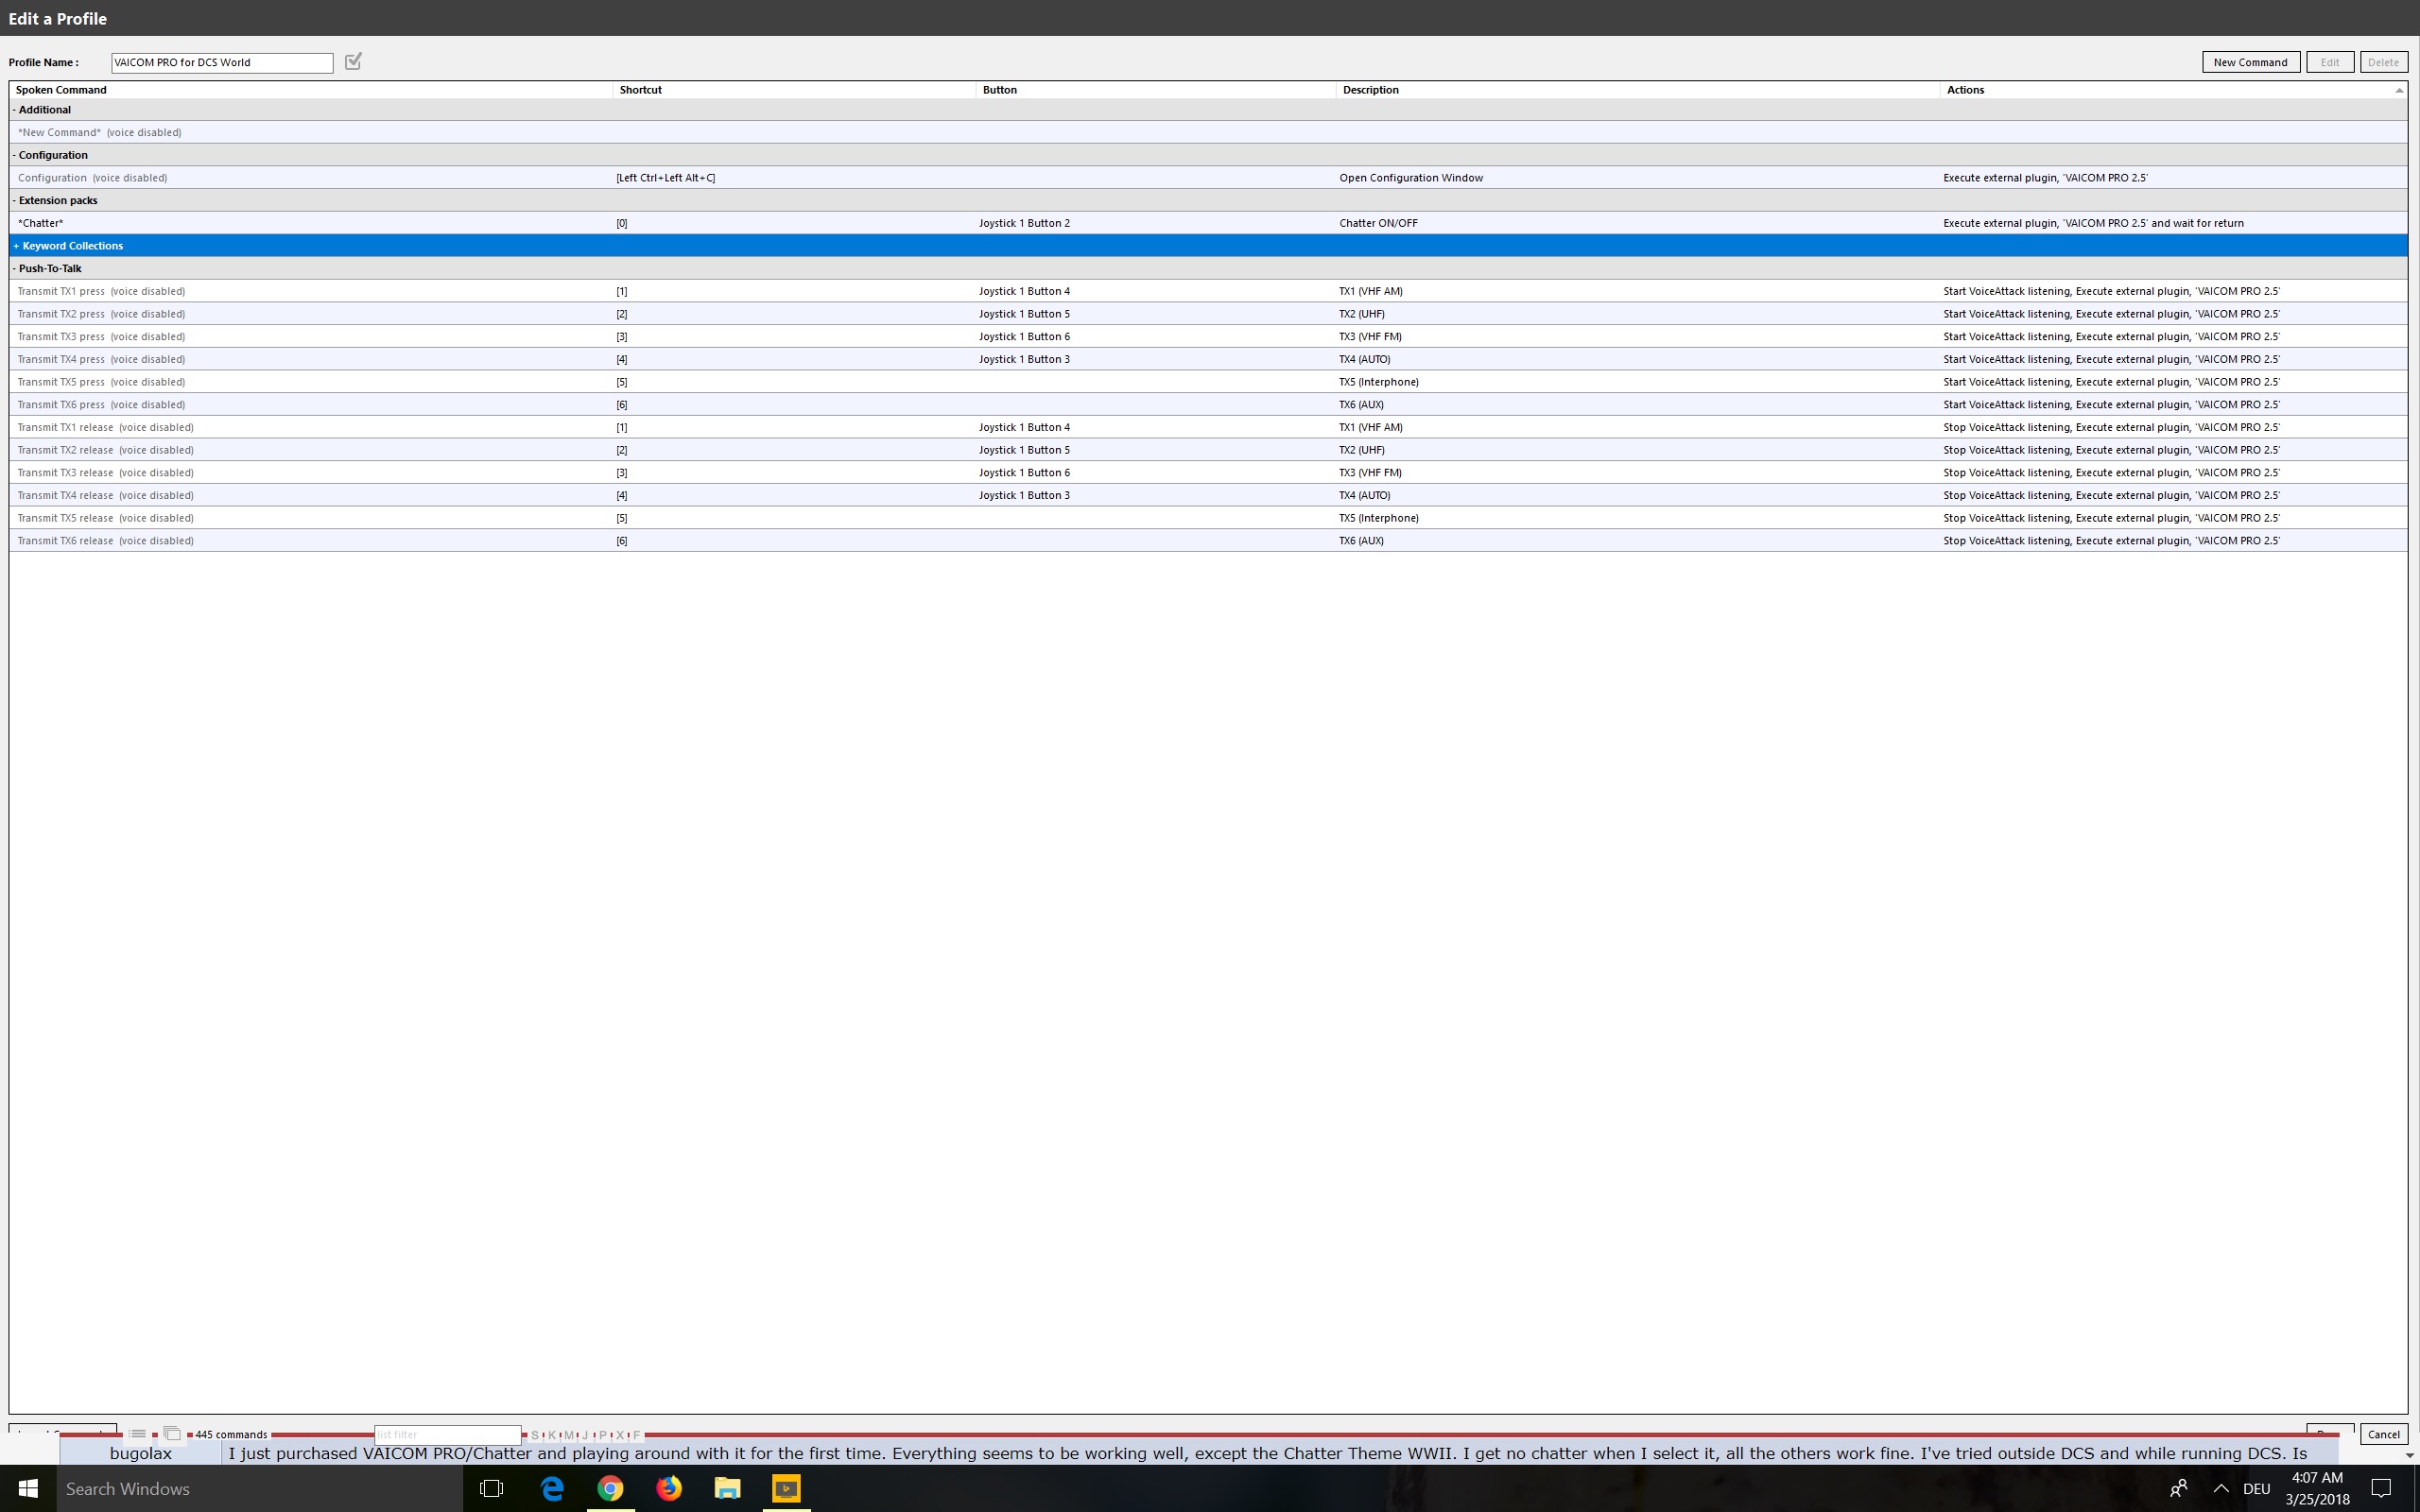Click the VoiceAttack taskbar icon
This screenshot has height=1512, width=2420.
[786, 1489]
